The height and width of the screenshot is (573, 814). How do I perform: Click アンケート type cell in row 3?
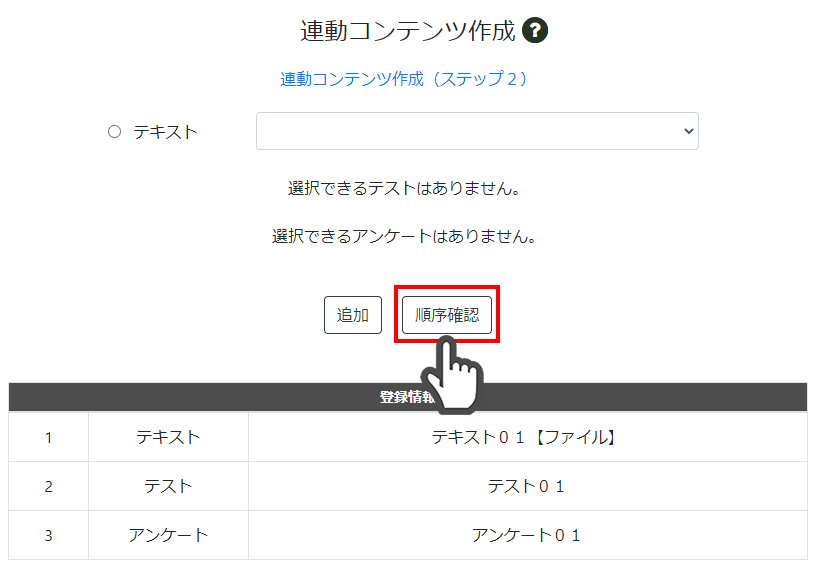tap(168, 535)
